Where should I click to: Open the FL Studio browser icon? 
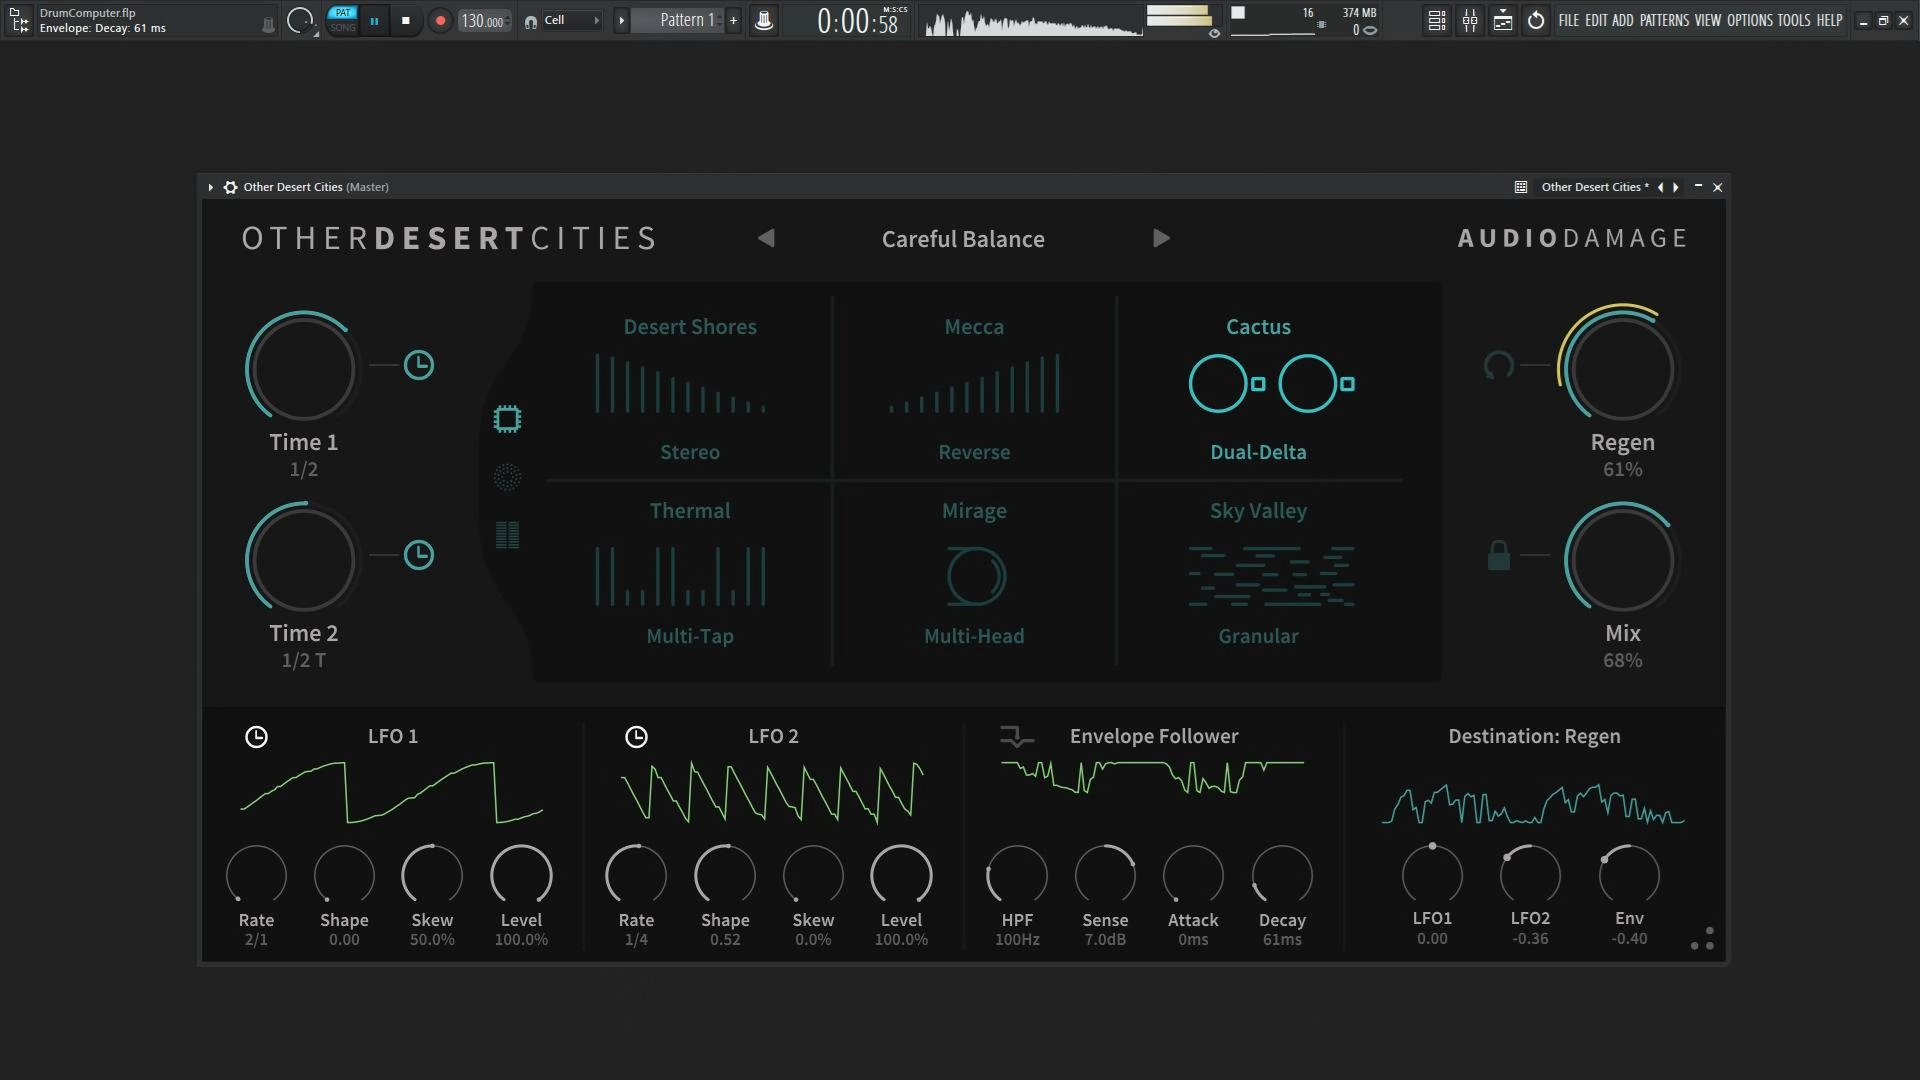(19, 20)
